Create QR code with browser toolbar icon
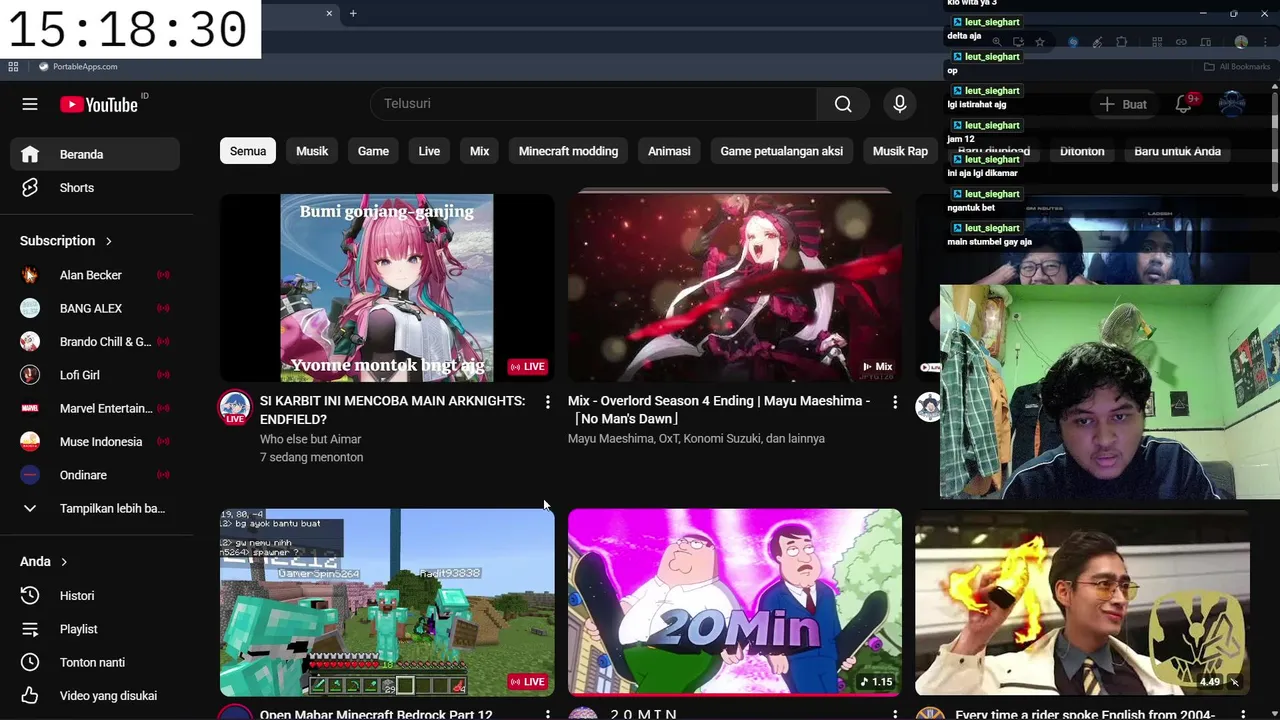The height and width of the screenshot is (720, 1280). pos(1157,42)
